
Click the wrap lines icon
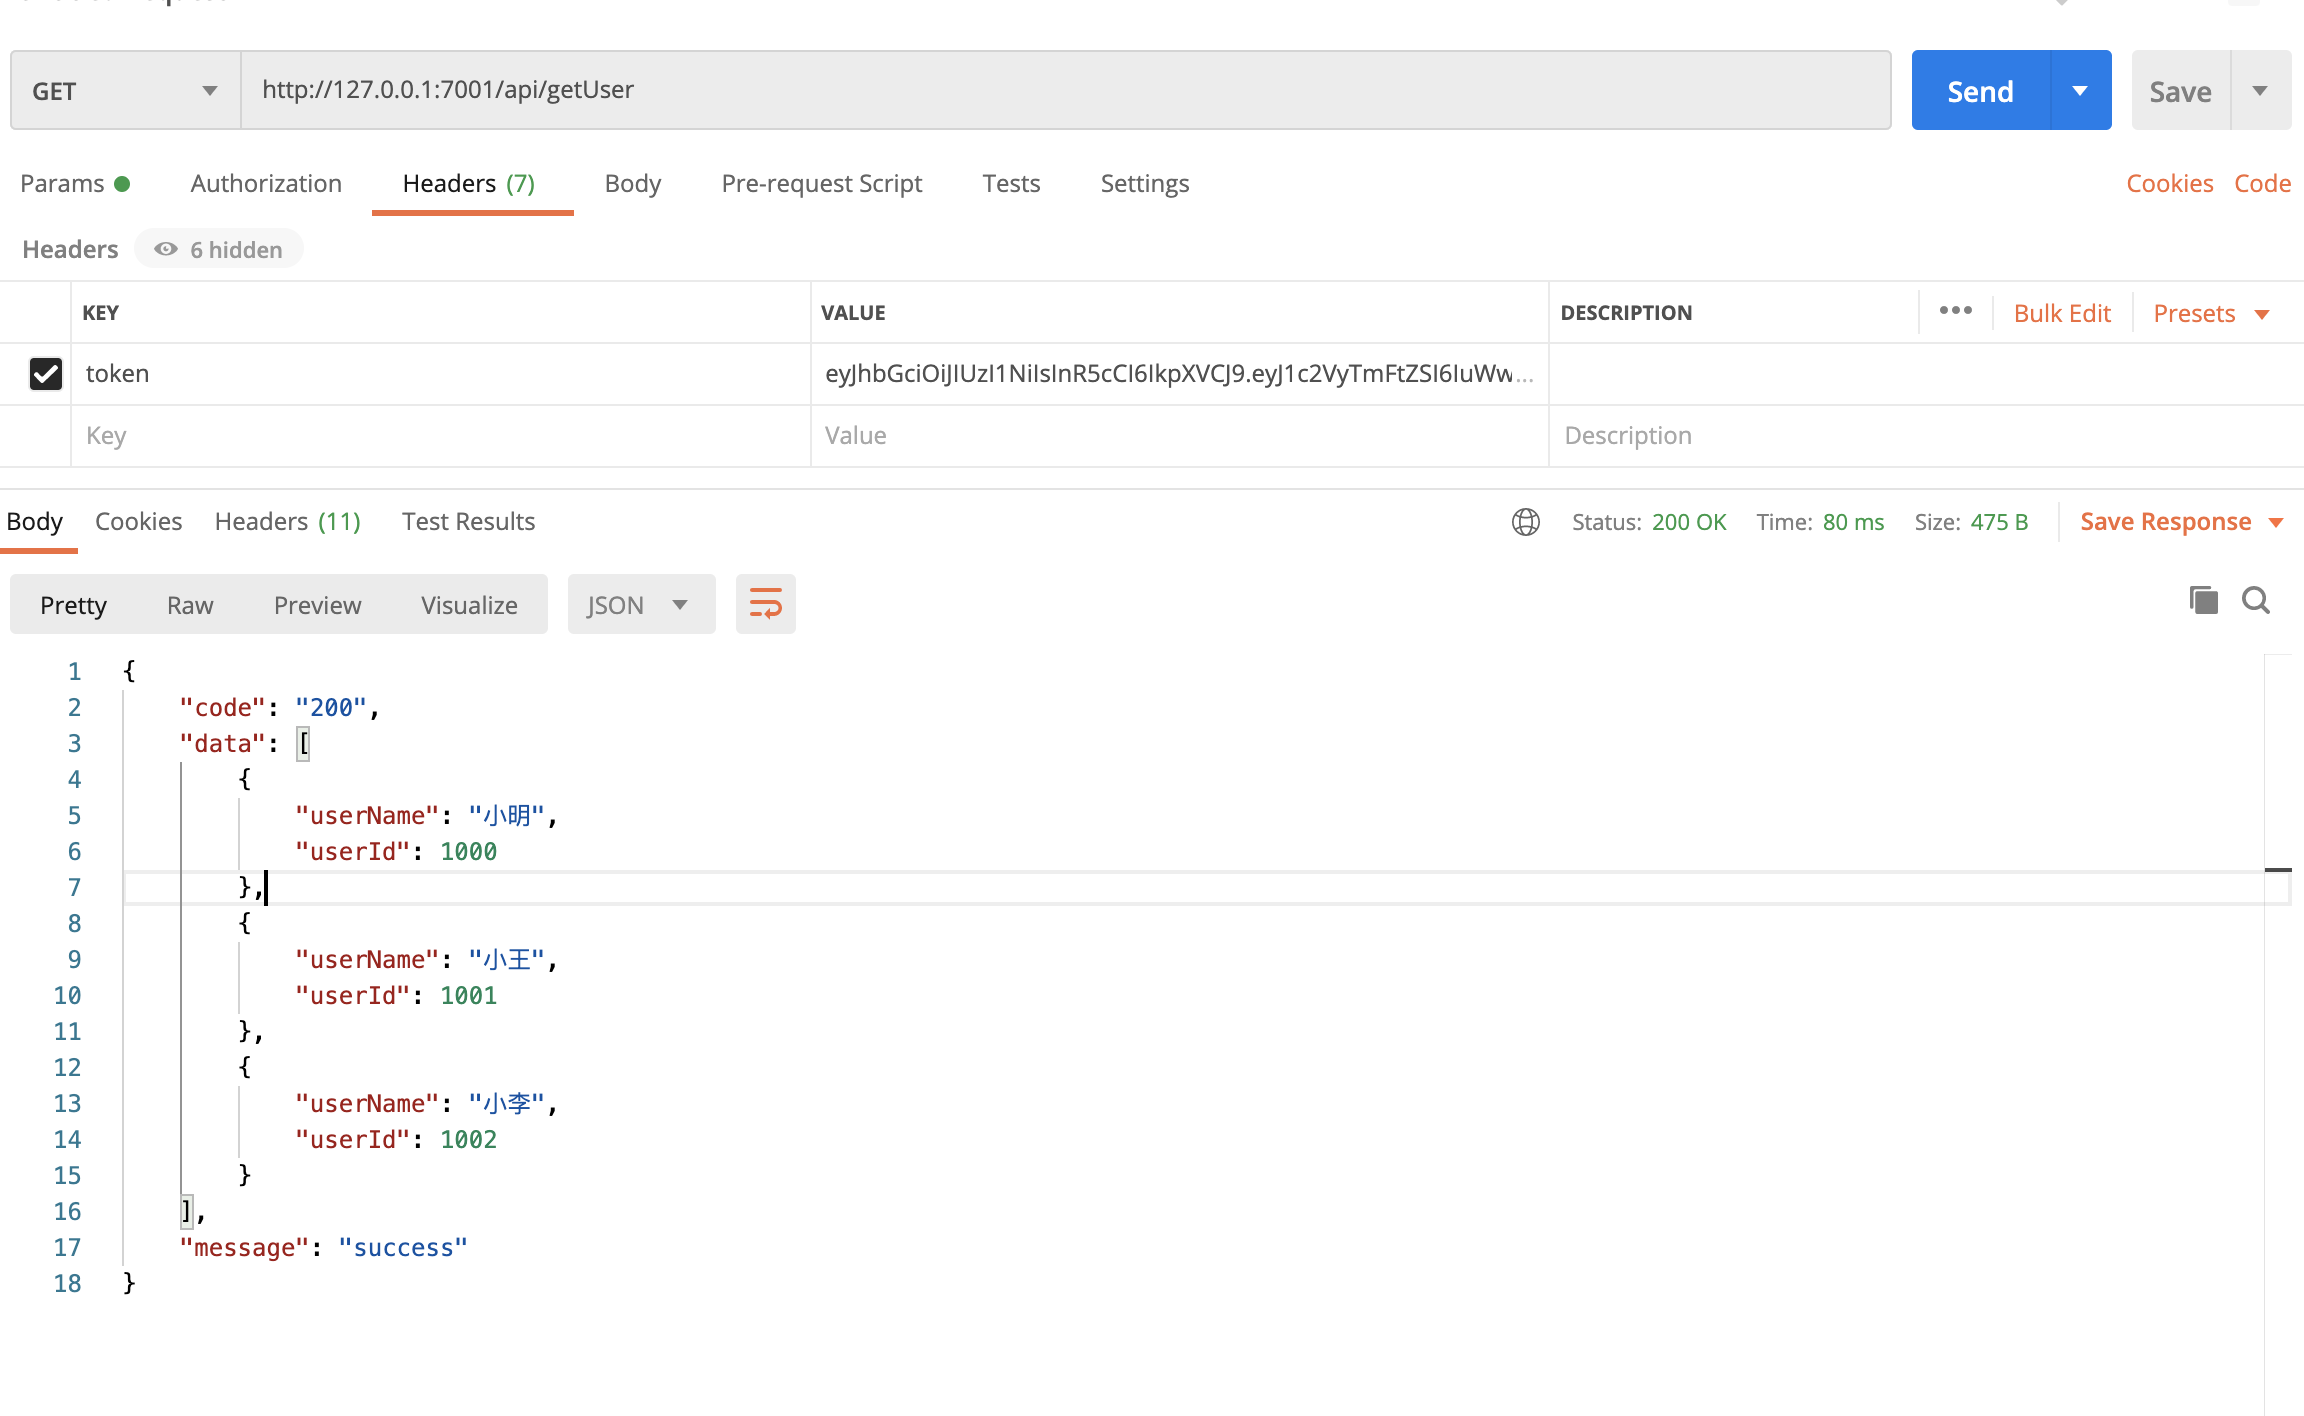point(765,604)
